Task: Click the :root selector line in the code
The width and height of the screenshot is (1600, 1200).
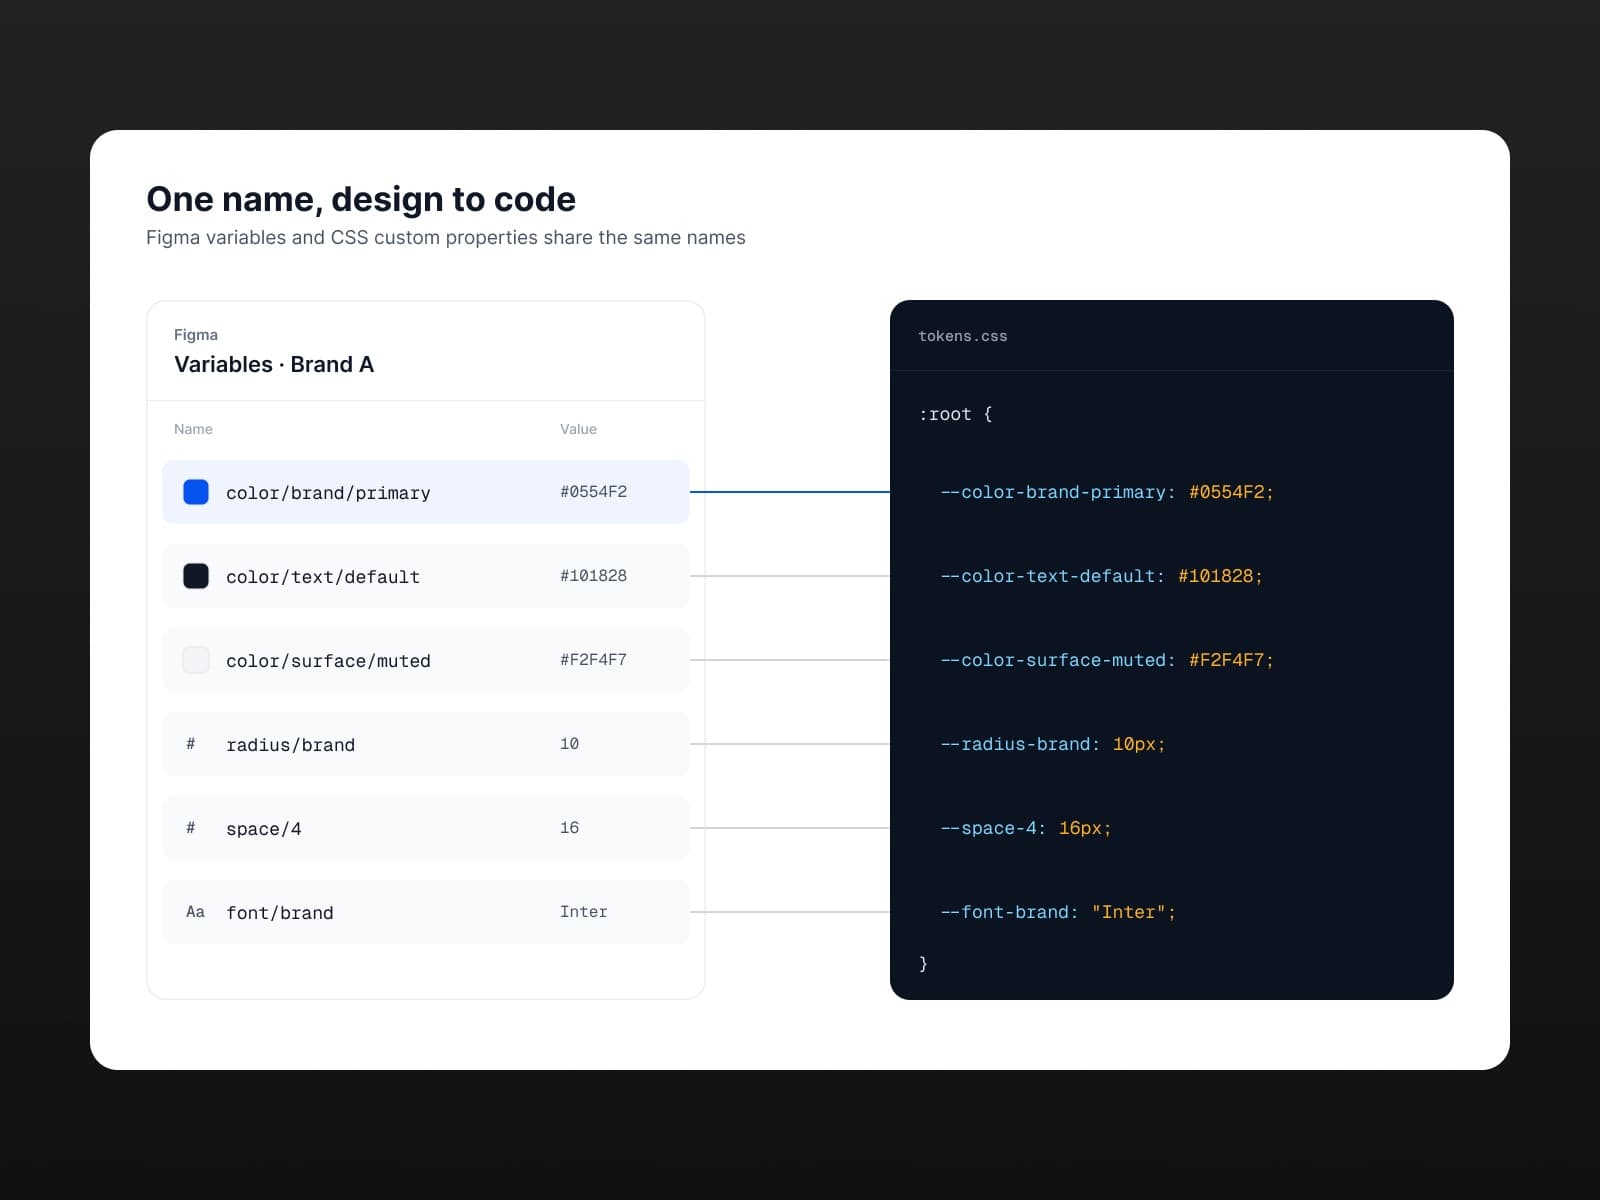Action: (955, 414)
